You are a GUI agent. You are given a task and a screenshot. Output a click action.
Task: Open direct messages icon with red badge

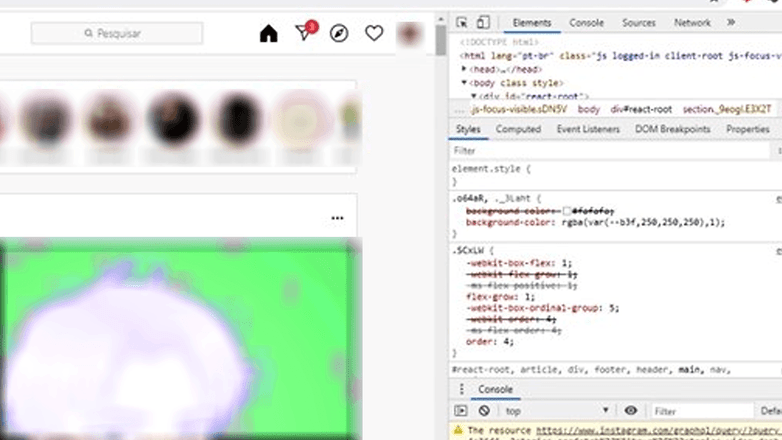coord(305,31)
